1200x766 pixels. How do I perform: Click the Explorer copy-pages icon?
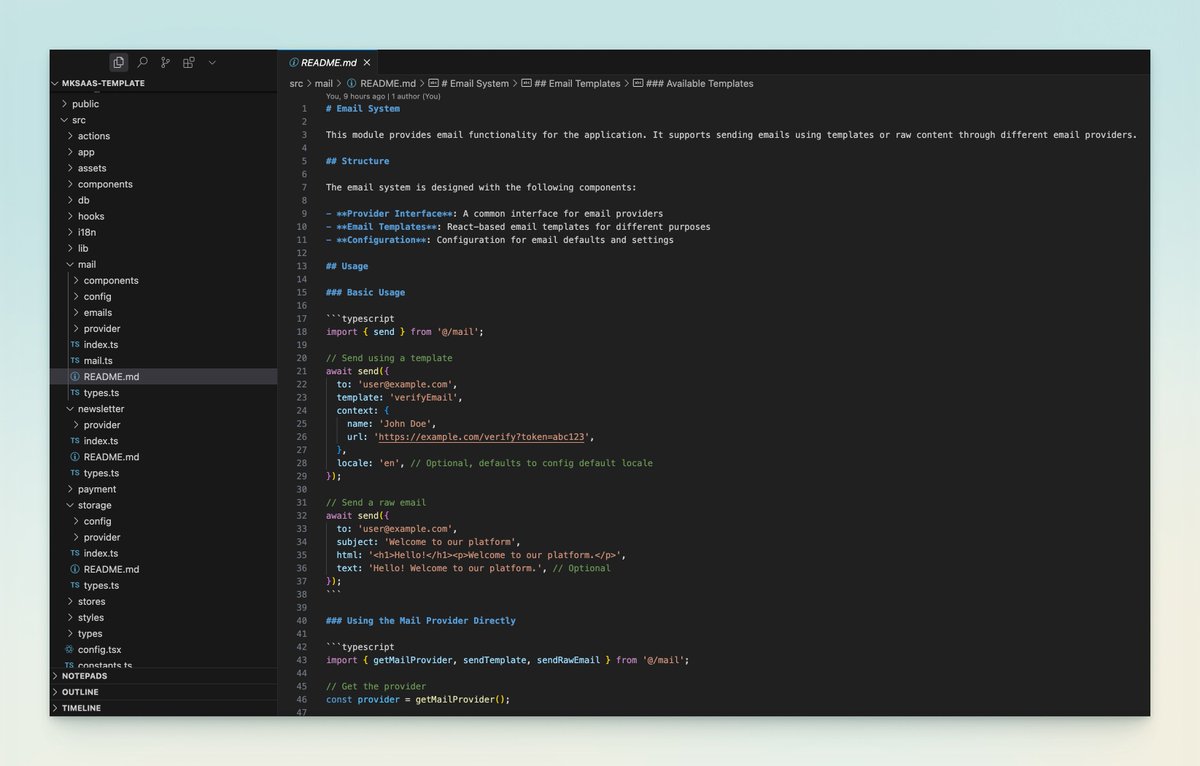pos(119,62)
